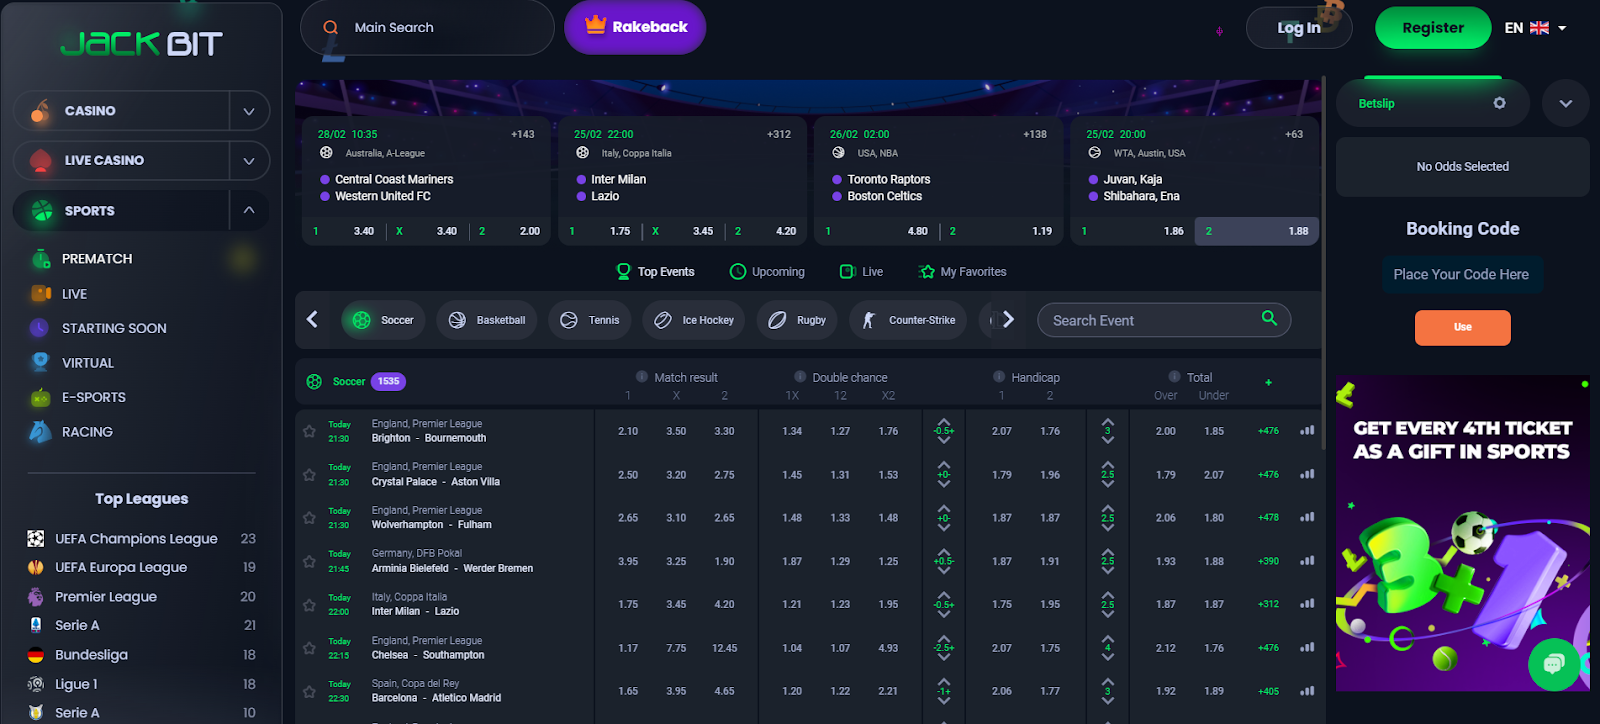The image size is (1600, 724).
Task: Favorite the Barcelona - Atletico Madrid star
Action: click(x=310, y=691)
